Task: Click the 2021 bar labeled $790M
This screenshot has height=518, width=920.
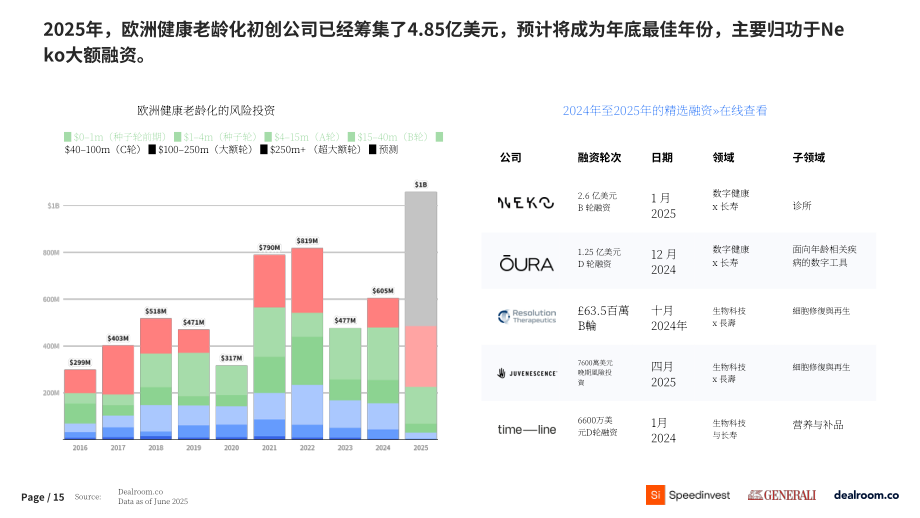Action: pyautogui.click(x=269, y=347)
